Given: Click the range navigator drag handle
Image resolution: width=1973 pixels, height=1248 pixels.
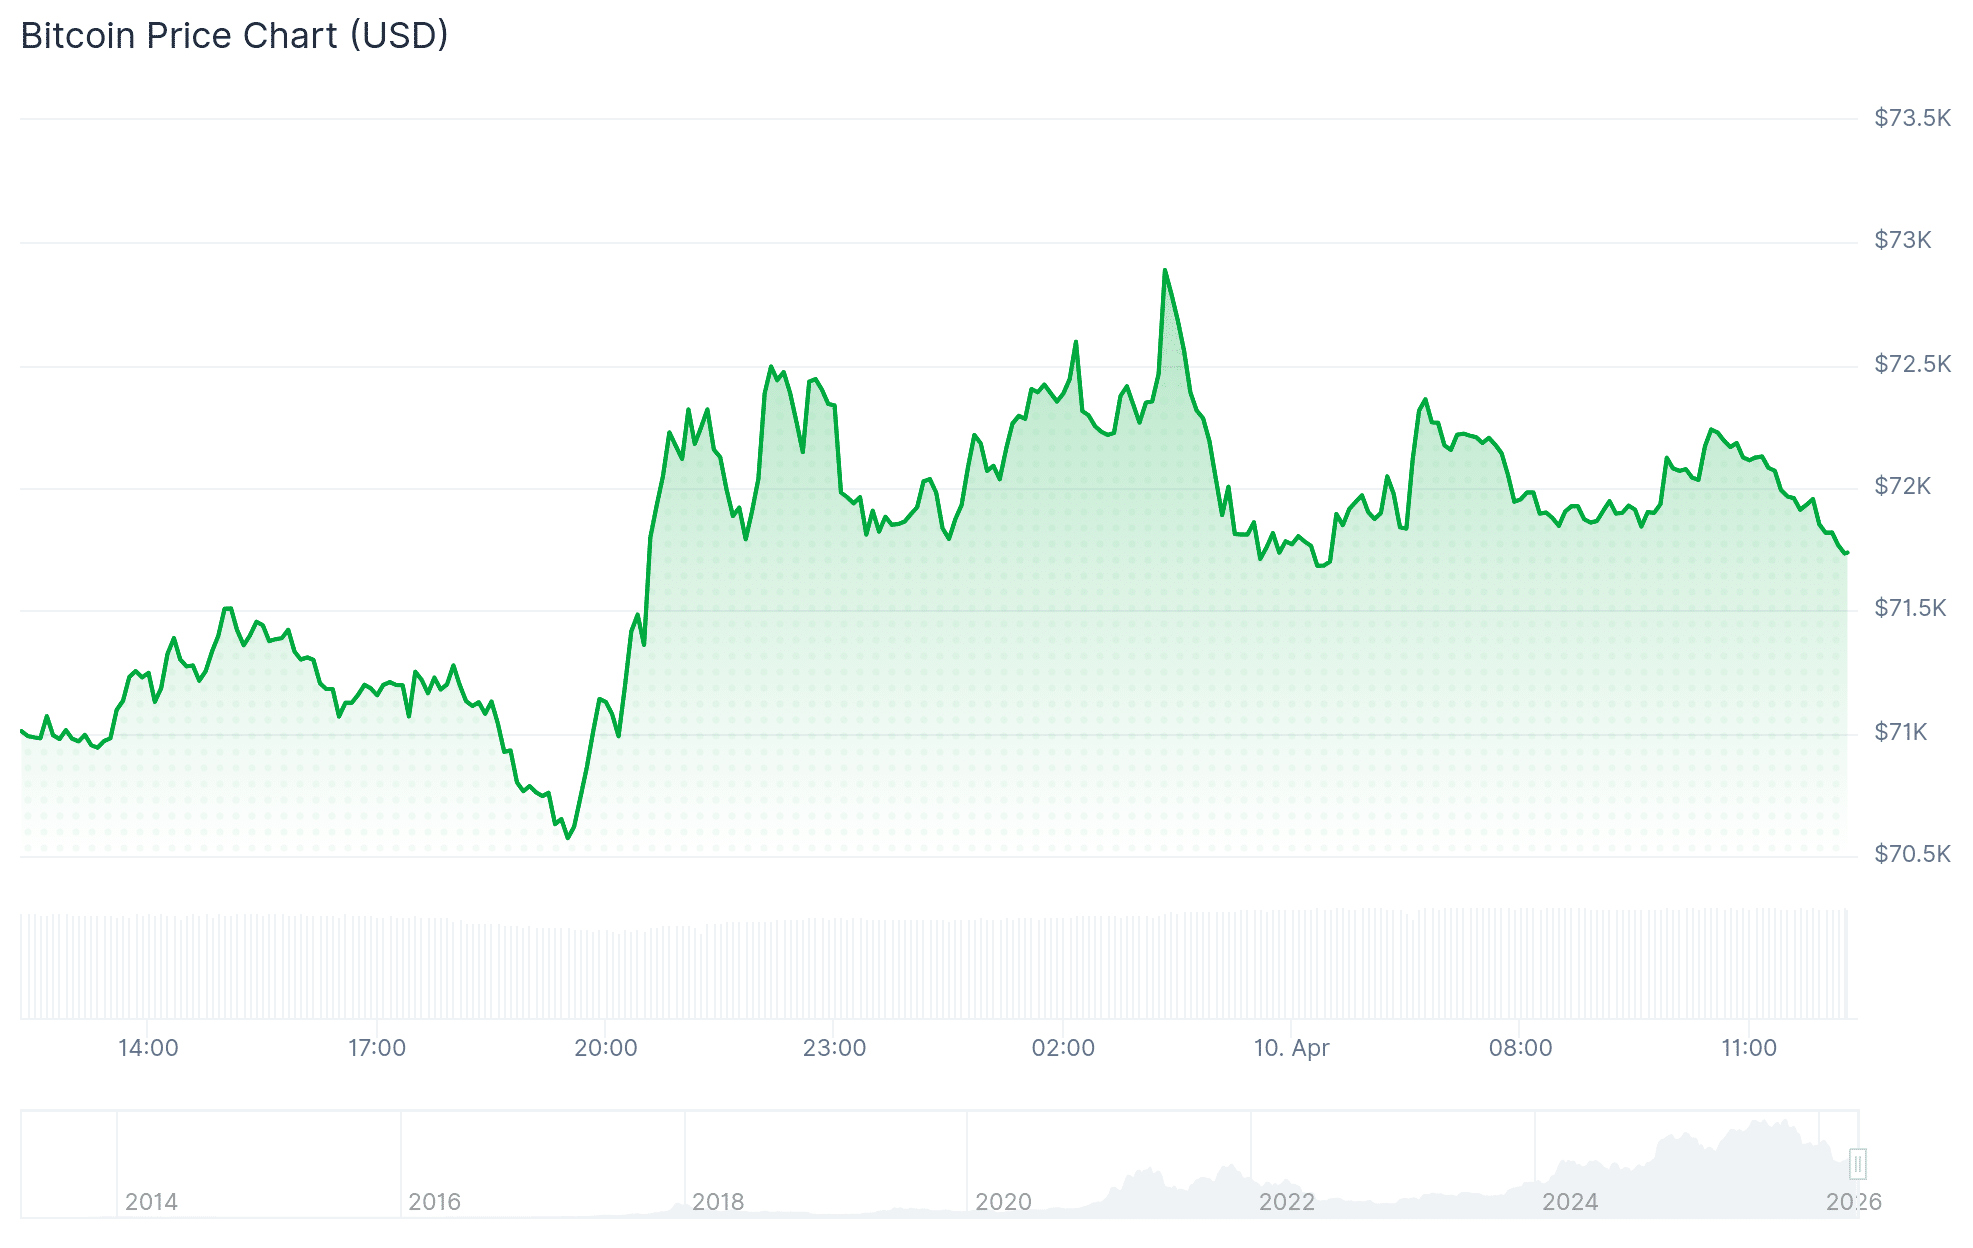Looking at the screenshot, I should tap(1857, 1164).
